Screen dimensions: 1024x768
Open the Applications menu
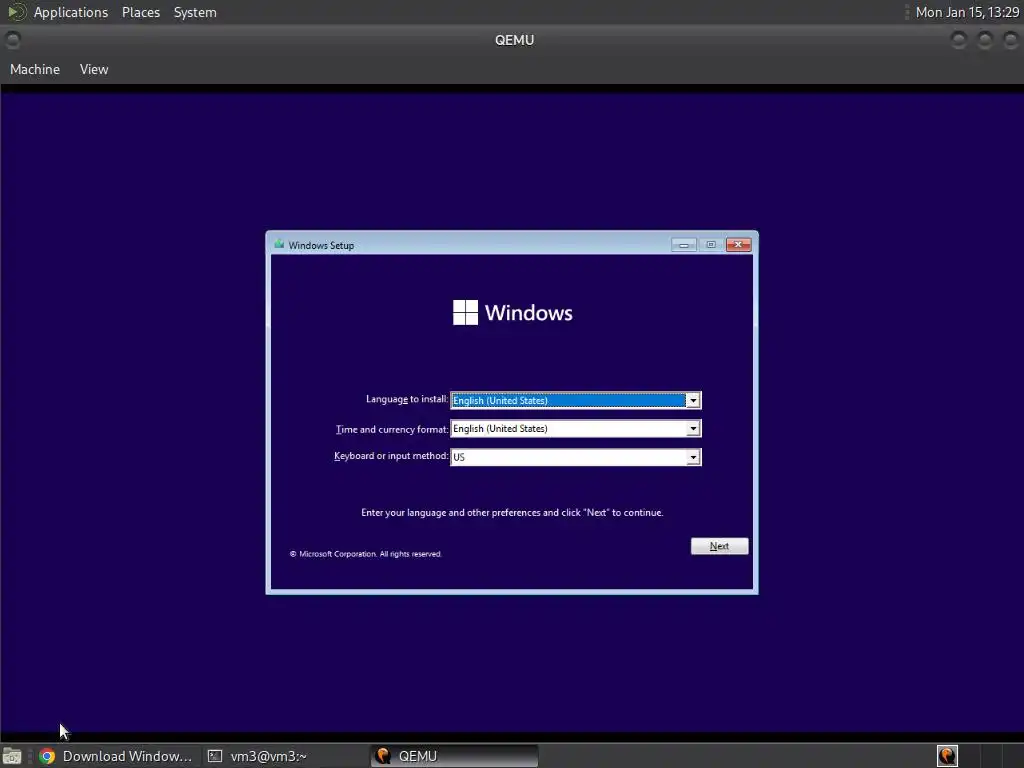point(71,12)
